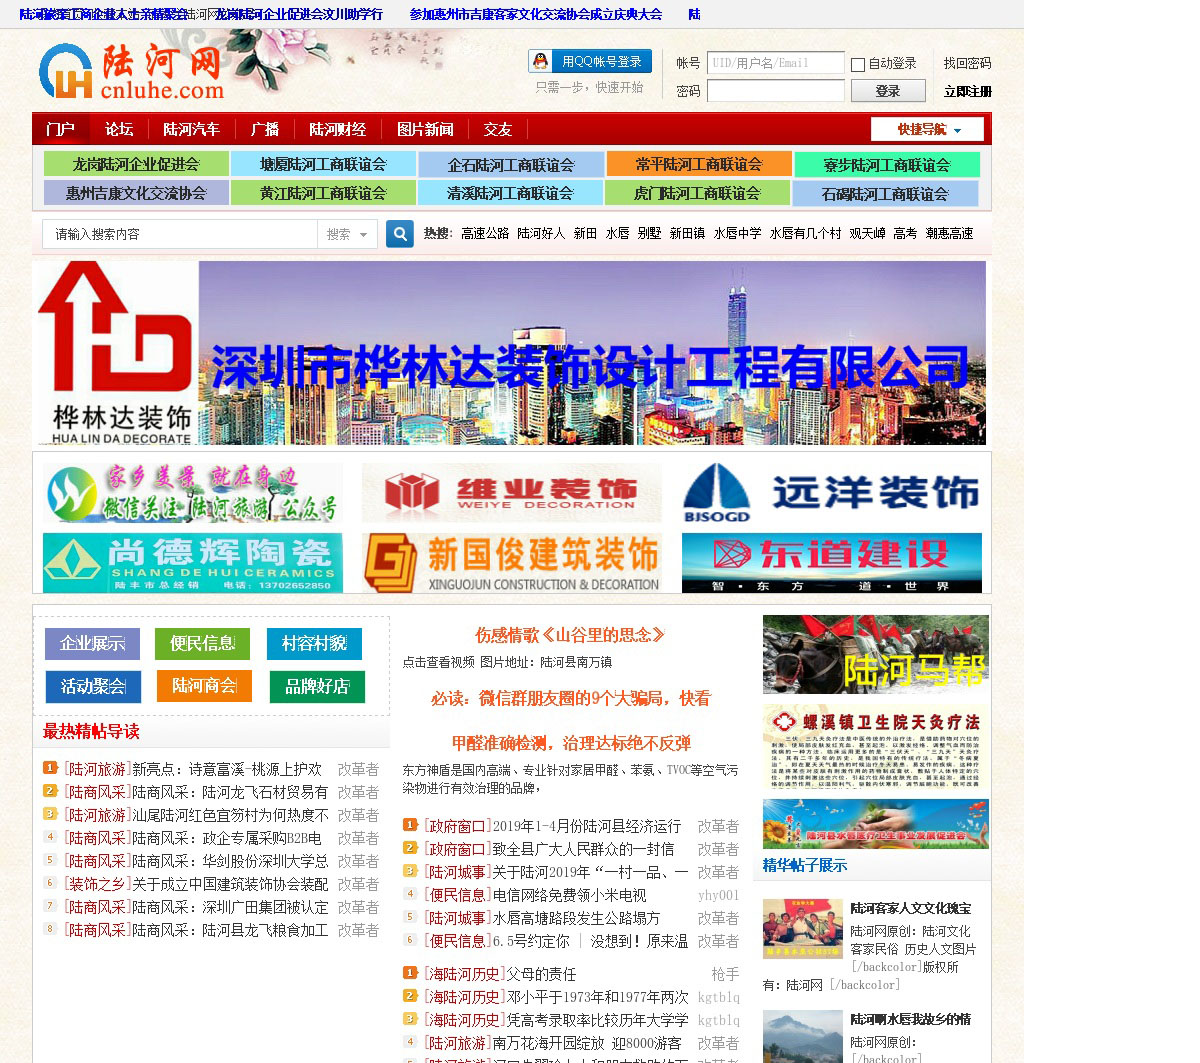The width and height of the screenshot is (1200, 1063).
Task: Open the 图片新闻 navigation tab
Action: [x=425, y=130]
